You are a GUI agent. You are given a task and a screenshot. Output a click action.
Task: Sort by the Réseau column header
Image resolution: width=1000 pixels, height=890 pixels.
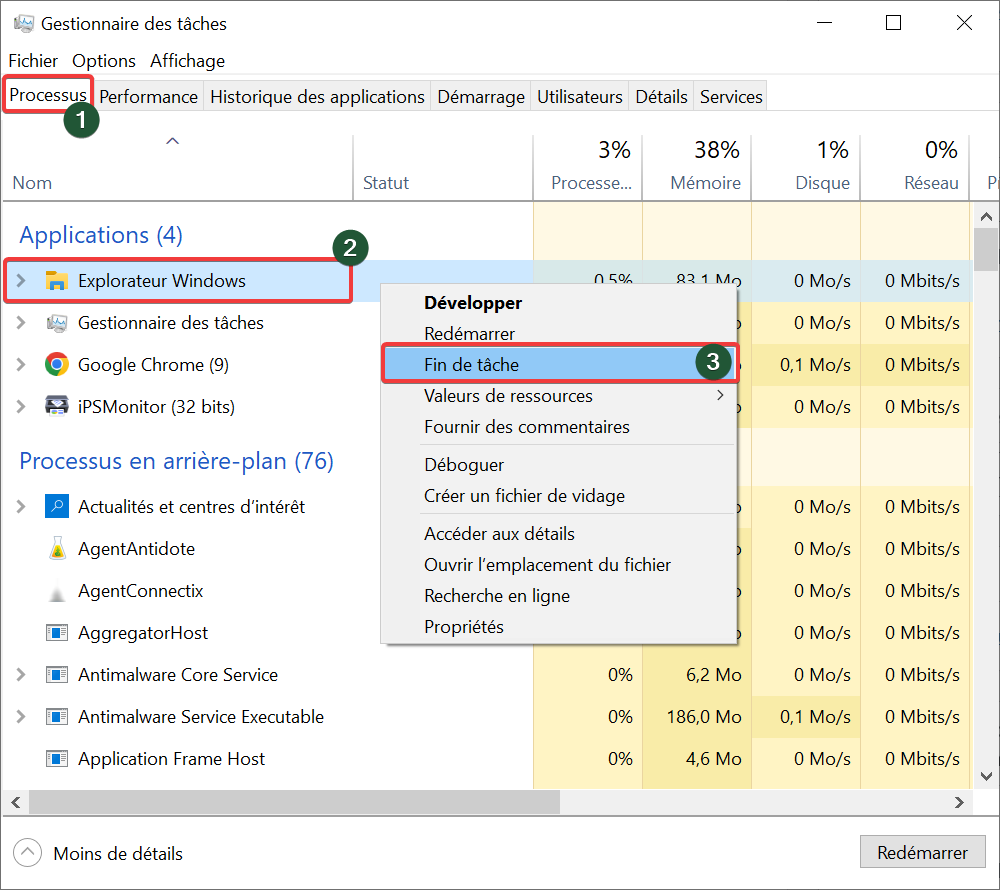915,168
